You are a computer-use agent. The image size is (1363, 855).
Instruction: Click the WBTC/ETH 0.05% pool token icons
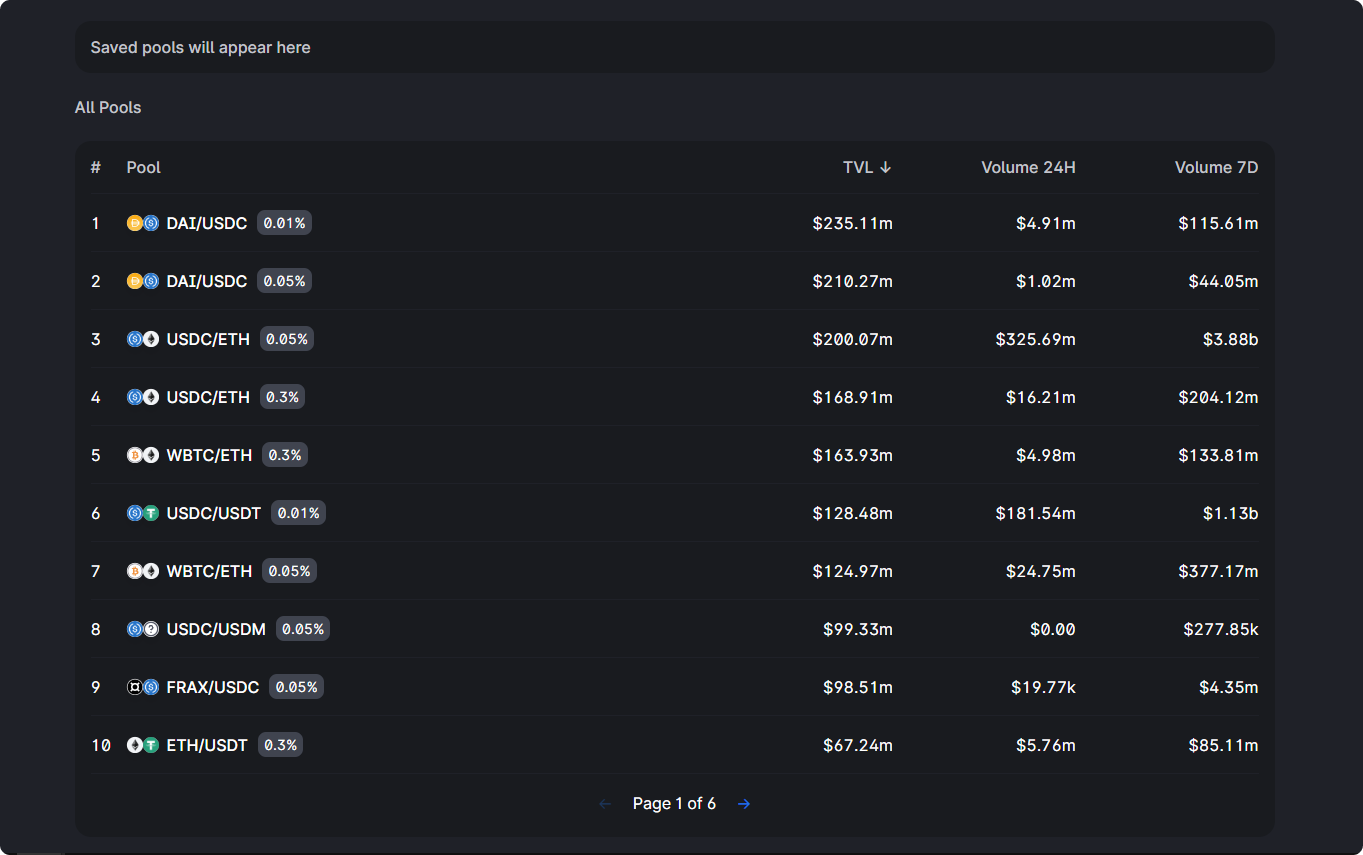pyautogui.click(x=143, y=571)
